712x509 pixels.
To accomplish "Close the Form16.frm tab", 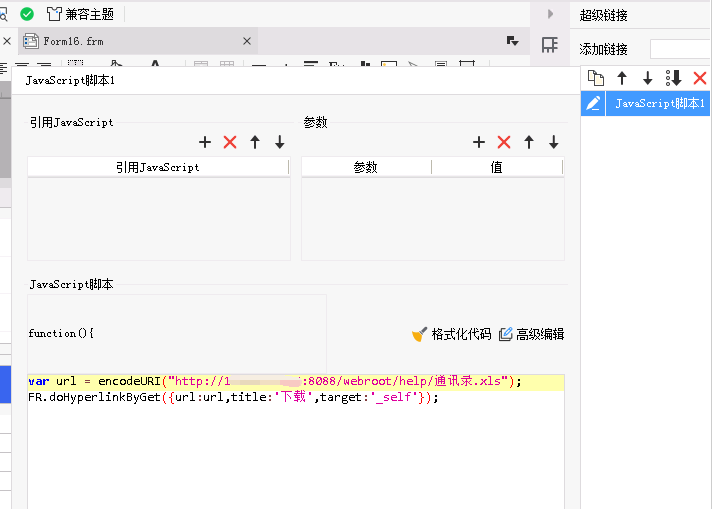I will [247, 41].
